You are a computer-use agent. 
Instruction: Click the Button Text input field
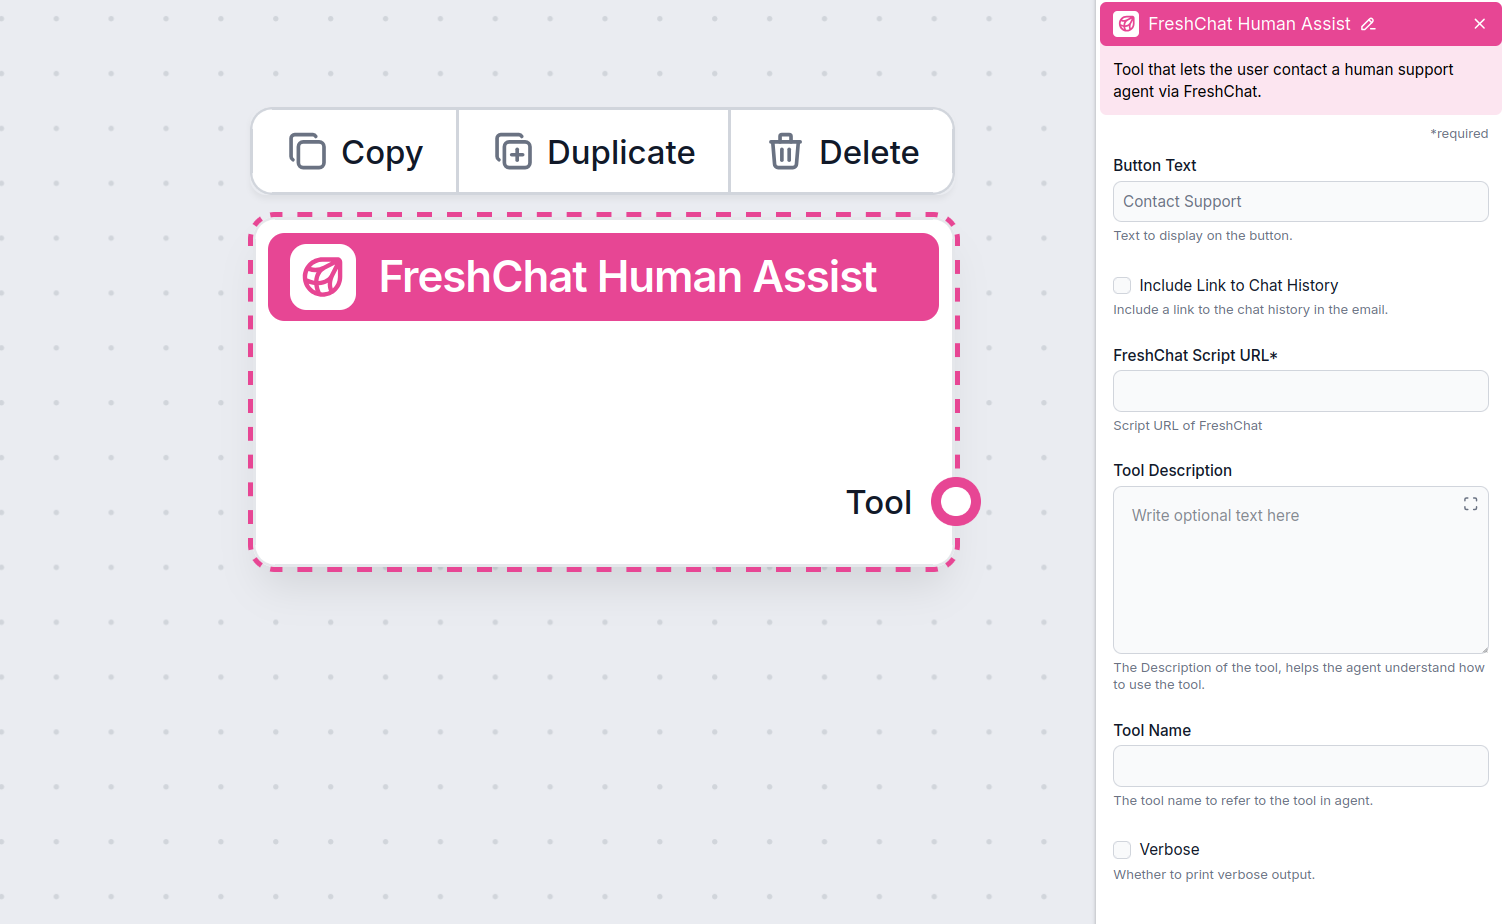1300,201
